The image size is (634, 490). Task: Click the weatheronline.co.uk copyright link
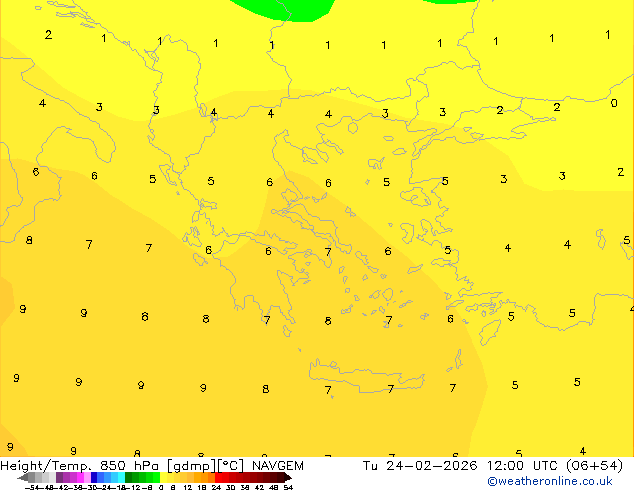[549, 481]
